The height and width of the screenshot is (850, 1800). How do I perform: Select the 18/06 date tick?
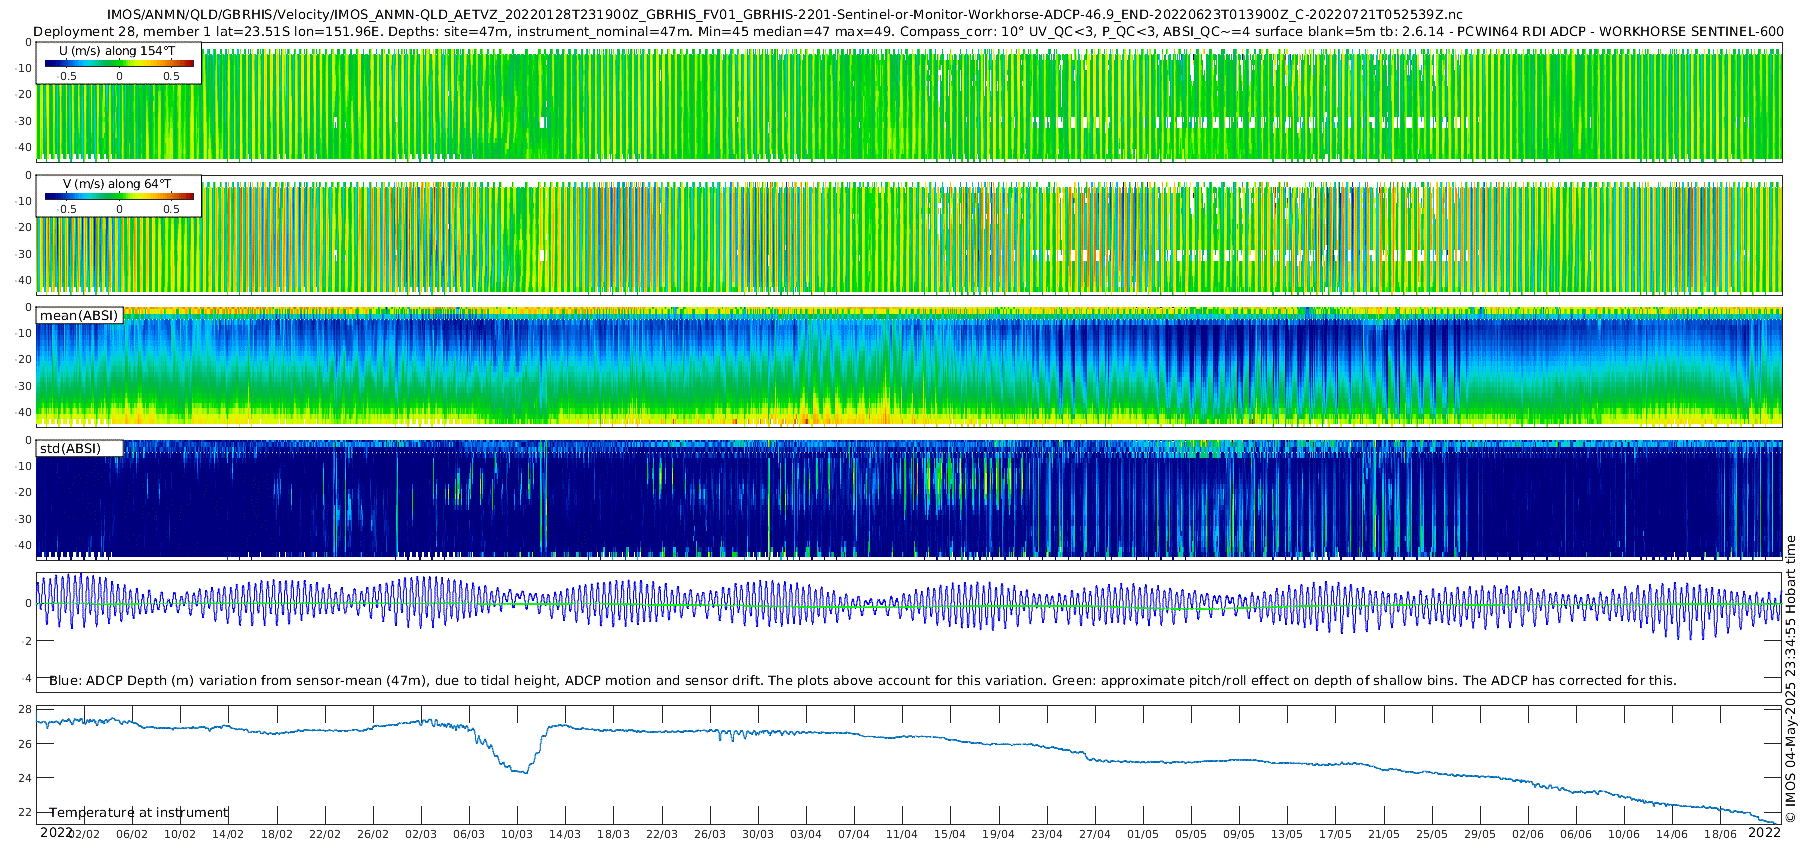point(1720,834)
